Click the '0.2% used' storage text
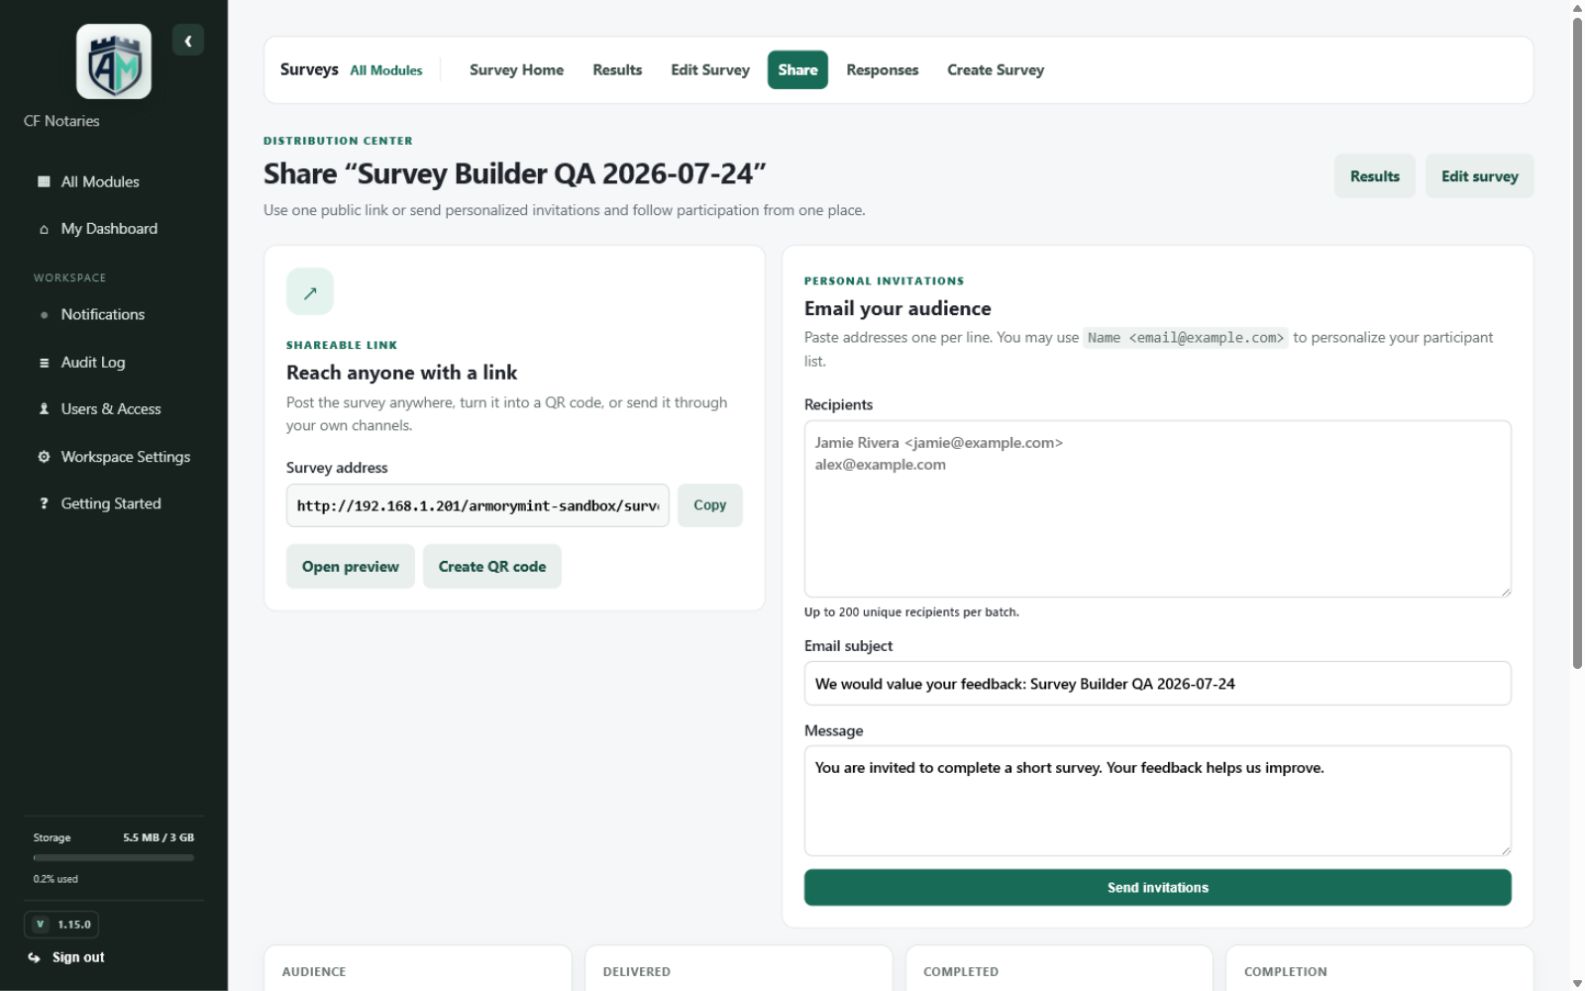This screenshot has width=1585, height=991. [x=55, y=879]
